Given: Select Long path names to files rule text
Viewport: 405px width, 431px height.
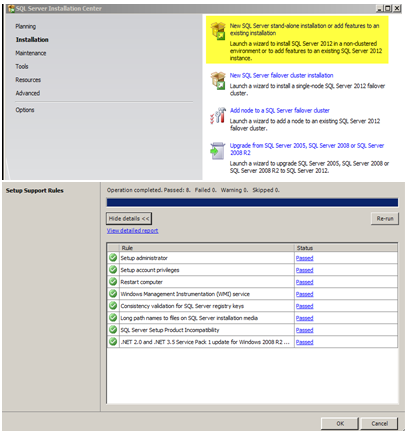Looking at the screenshot, I should [x=189, y=318].
